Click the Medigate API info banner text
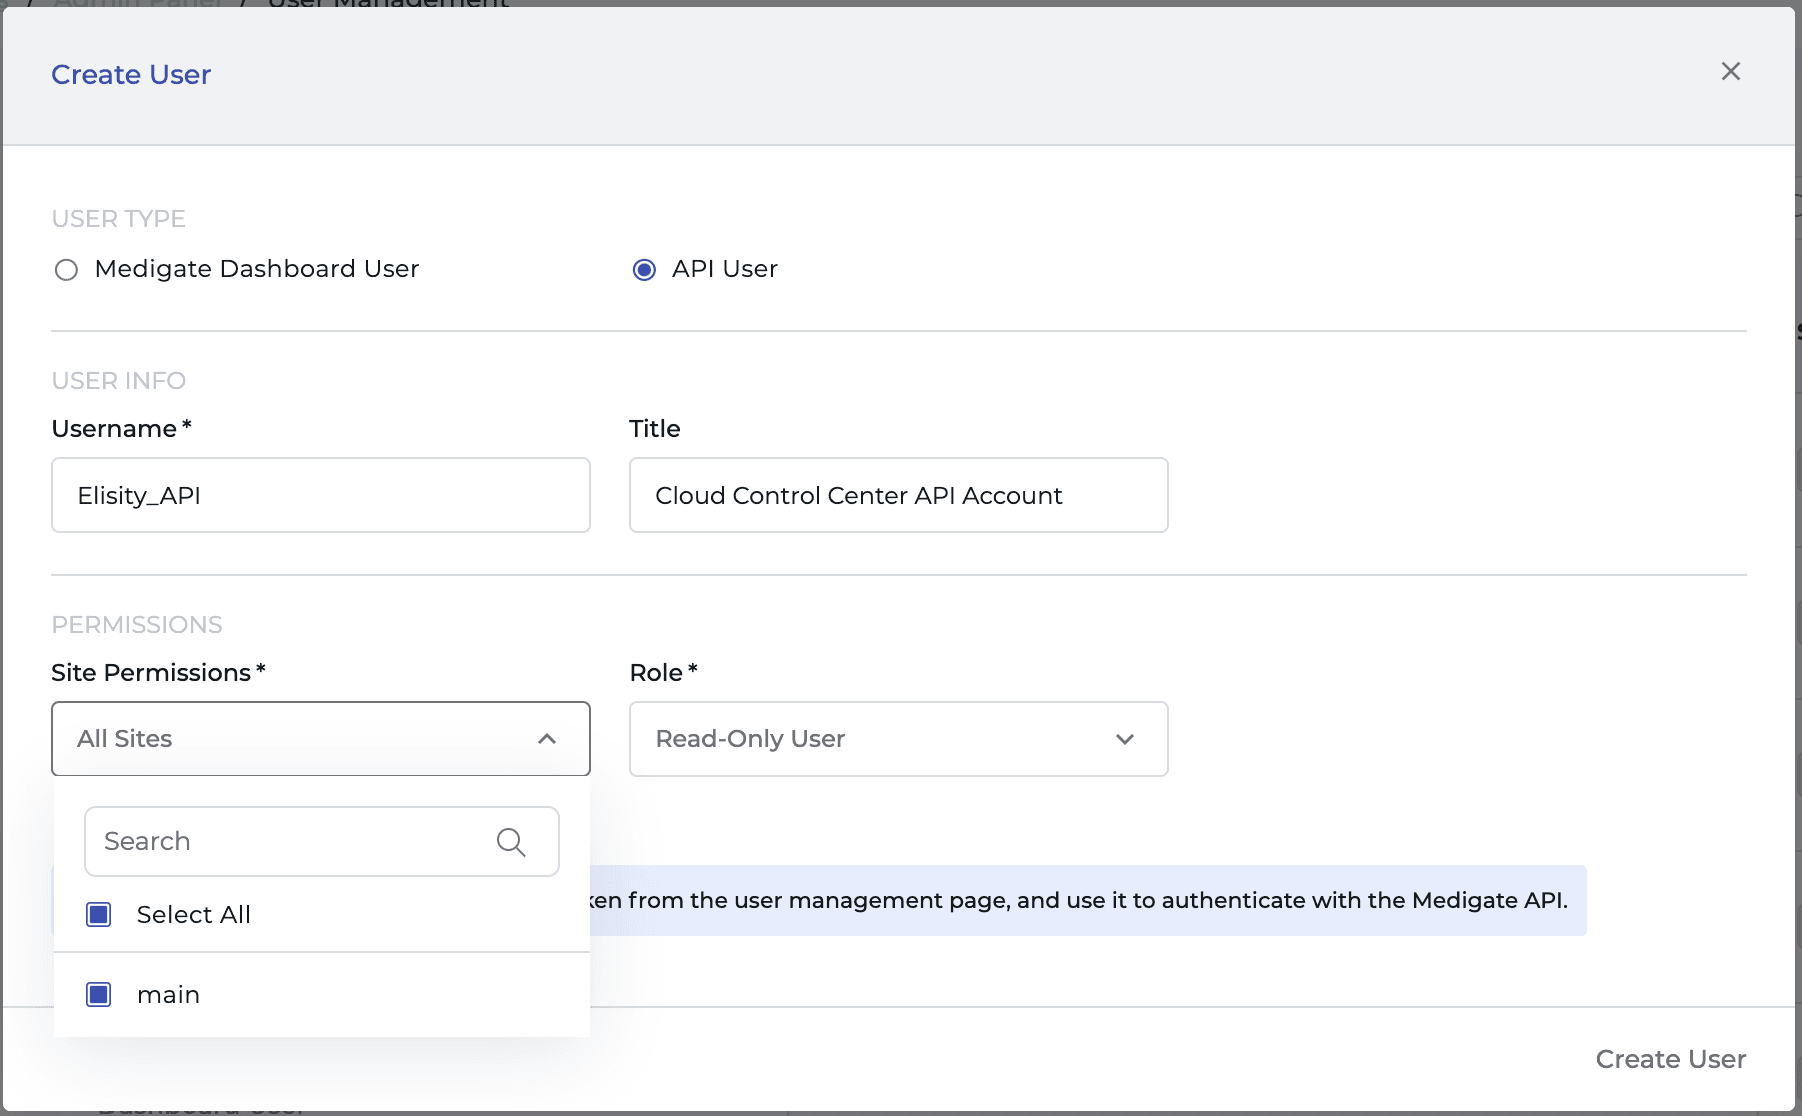Viewport: 1802px width, 1116px height. click(x=1078, y=900)
